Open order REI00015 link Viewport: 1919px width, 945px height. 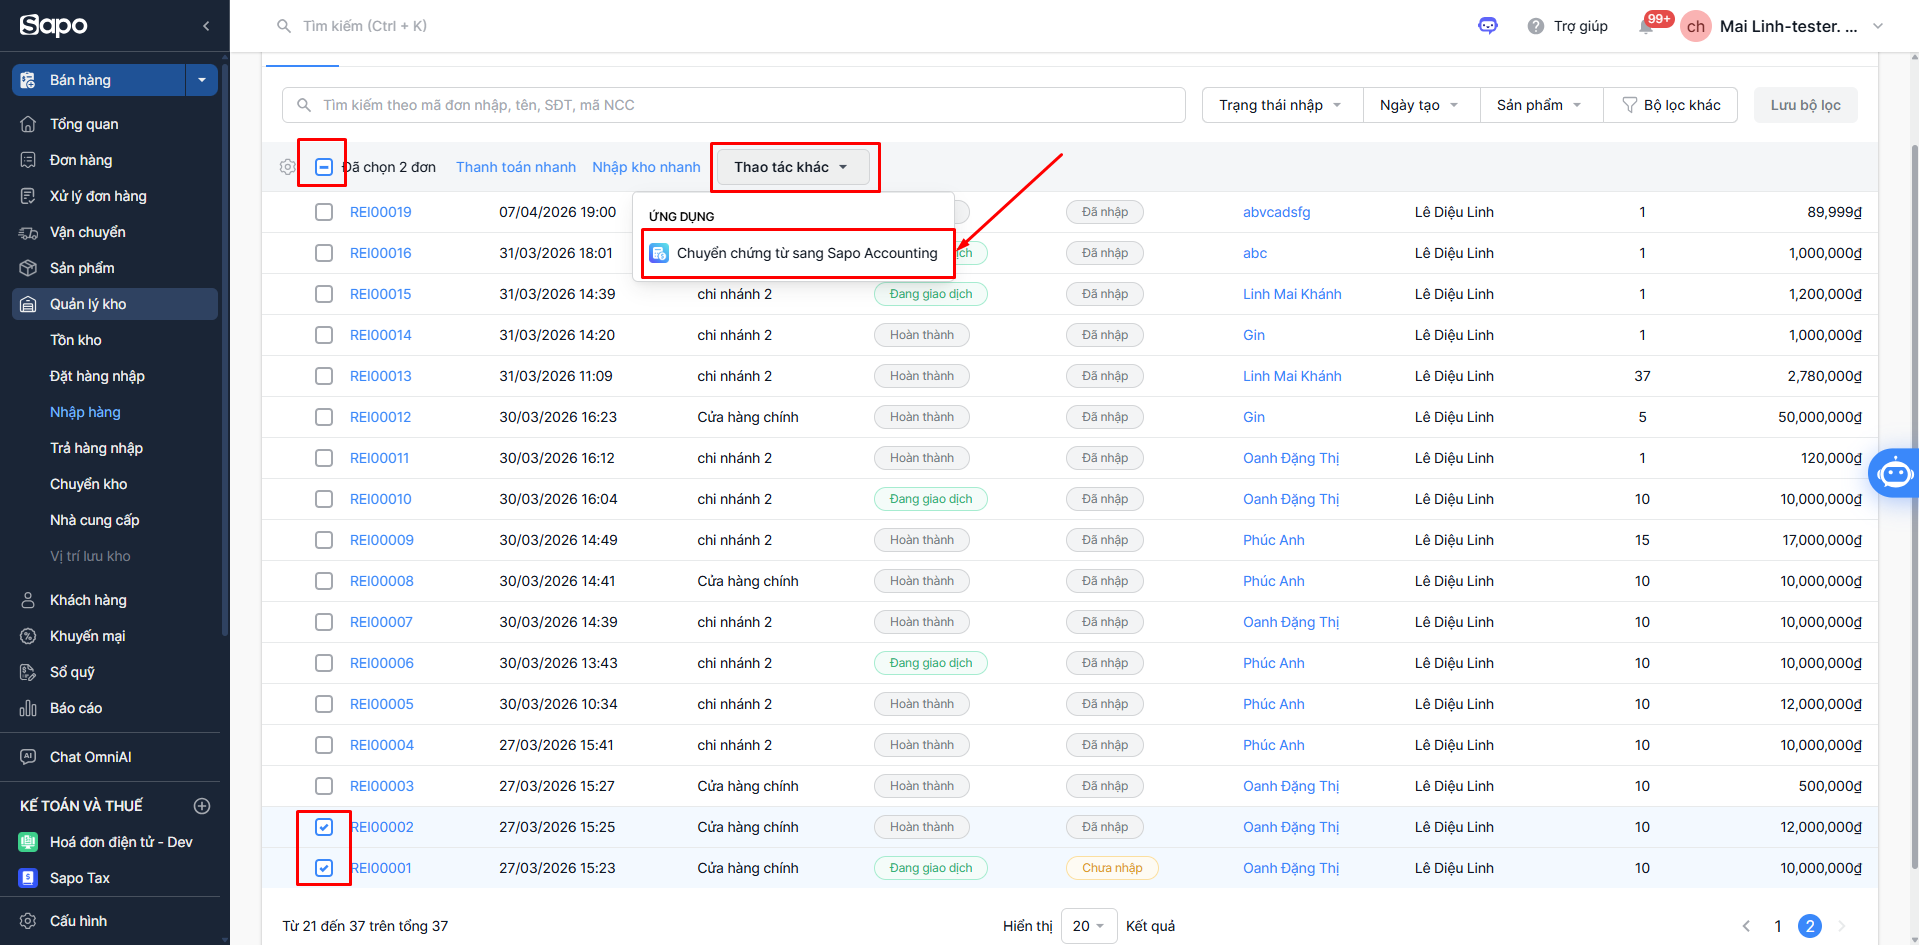coord(381,294)
